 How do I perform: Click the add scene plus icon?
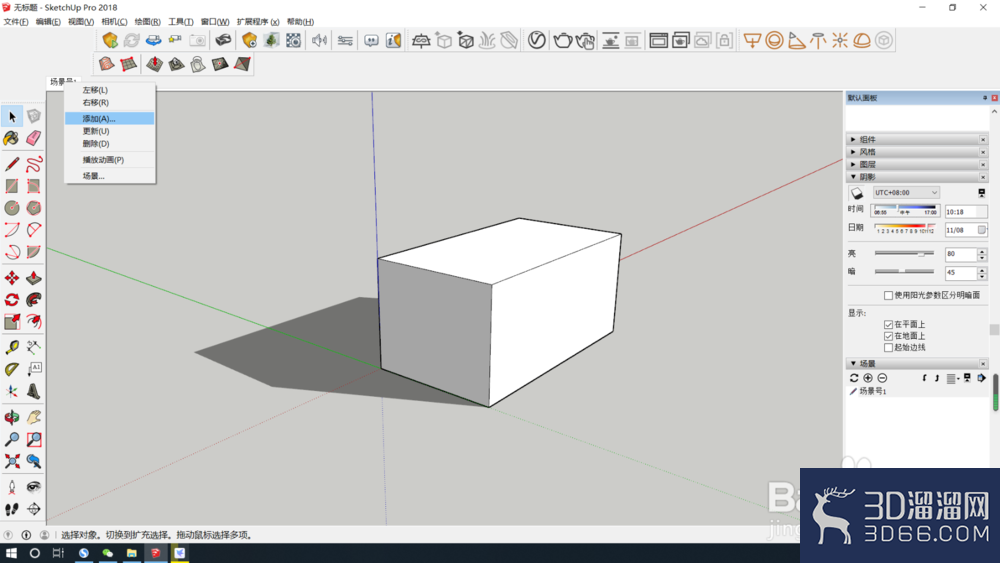pyautogui.click(x=868, y=378)
